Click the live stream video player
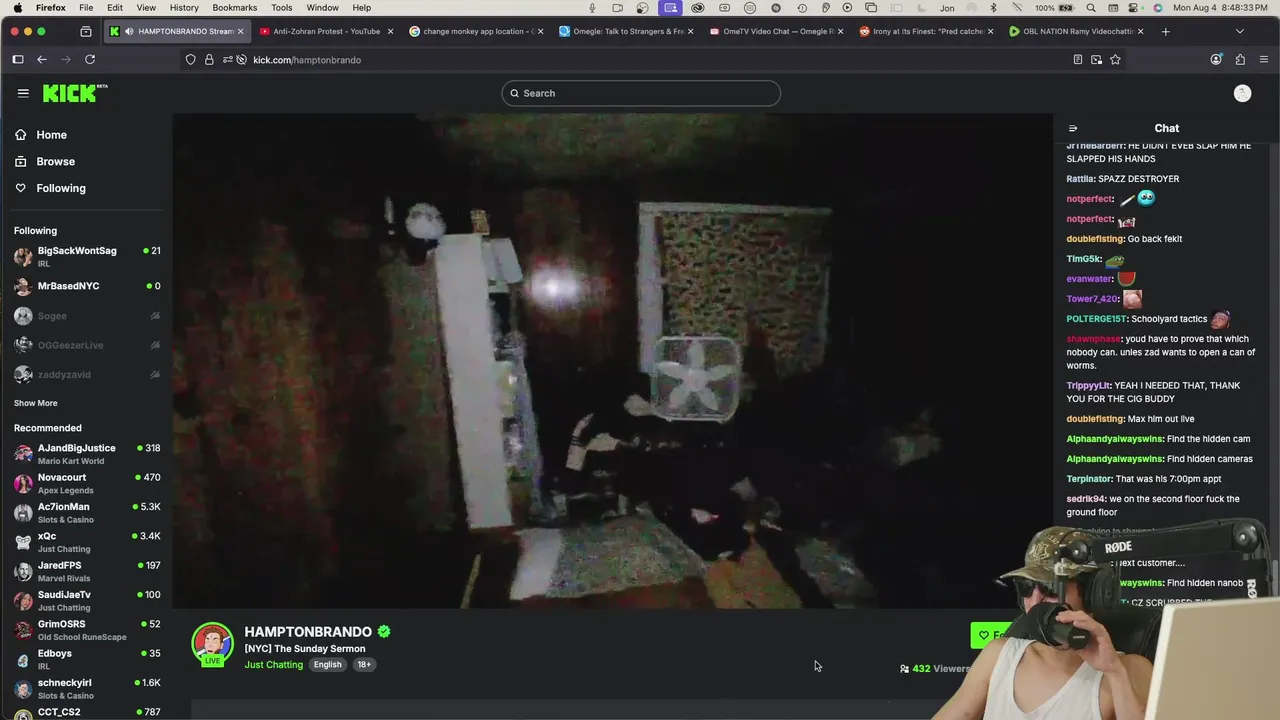This screenshot has width=1280, height=720. (612, 360)
